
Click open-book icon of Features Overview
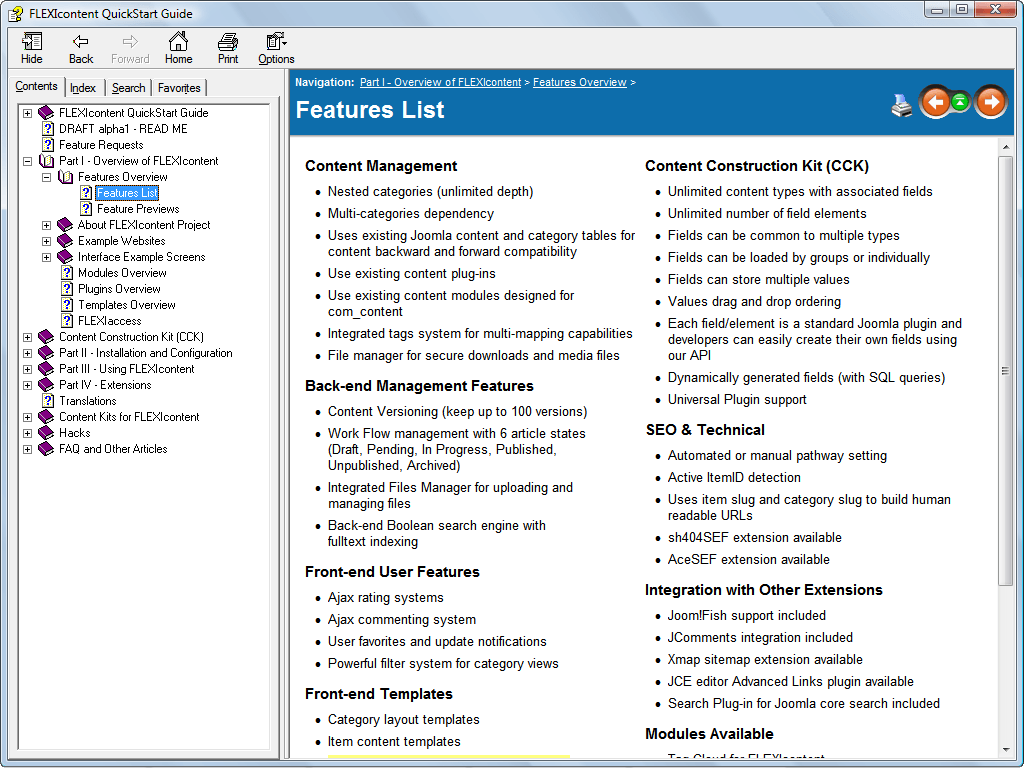tap(65, 177)
